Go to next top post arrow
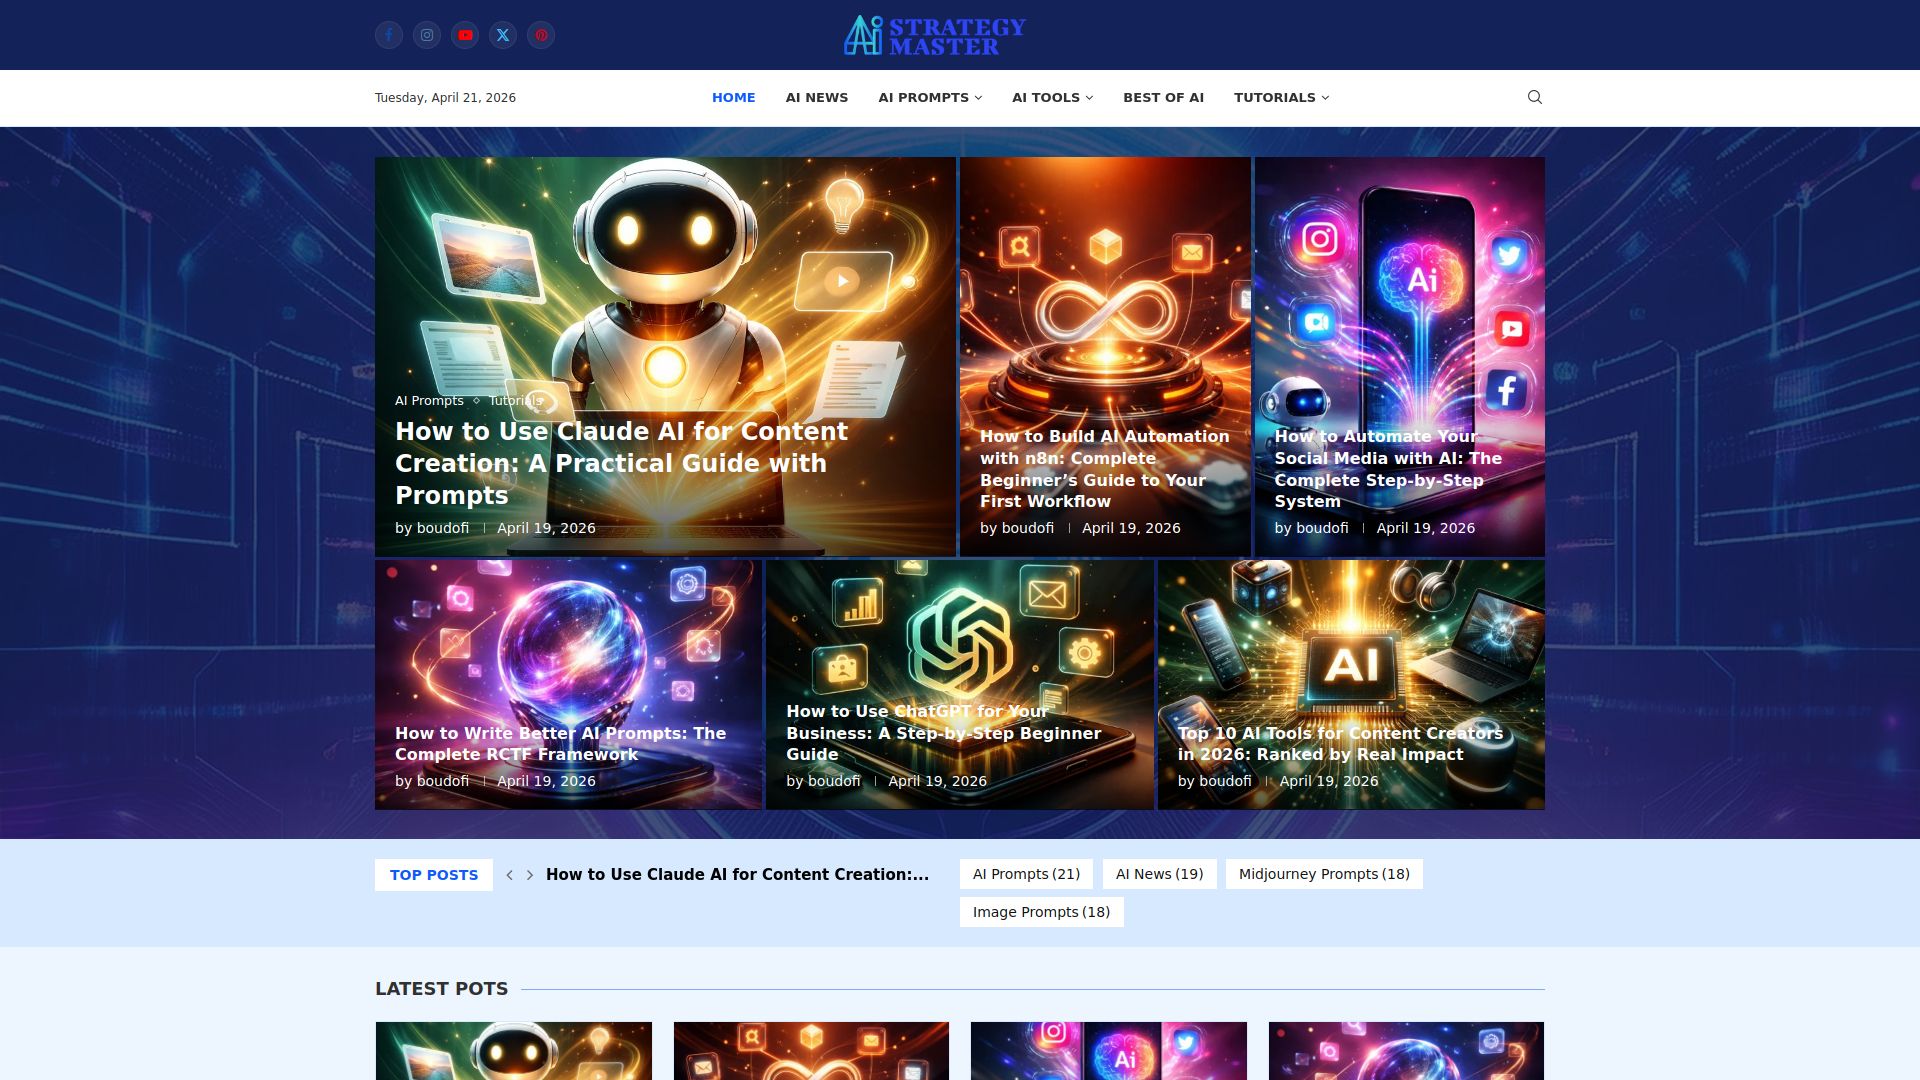The image size is (1920, 1080). (530, 875)
